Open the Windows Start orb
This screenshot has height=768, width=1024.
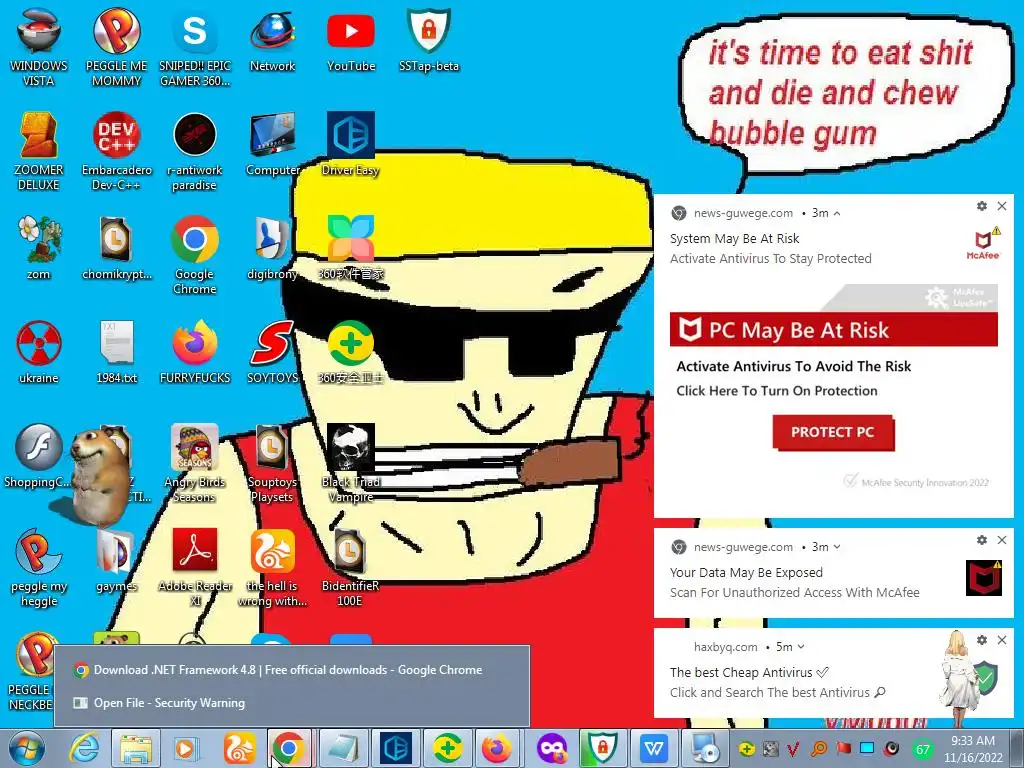[x=26, y=748]
